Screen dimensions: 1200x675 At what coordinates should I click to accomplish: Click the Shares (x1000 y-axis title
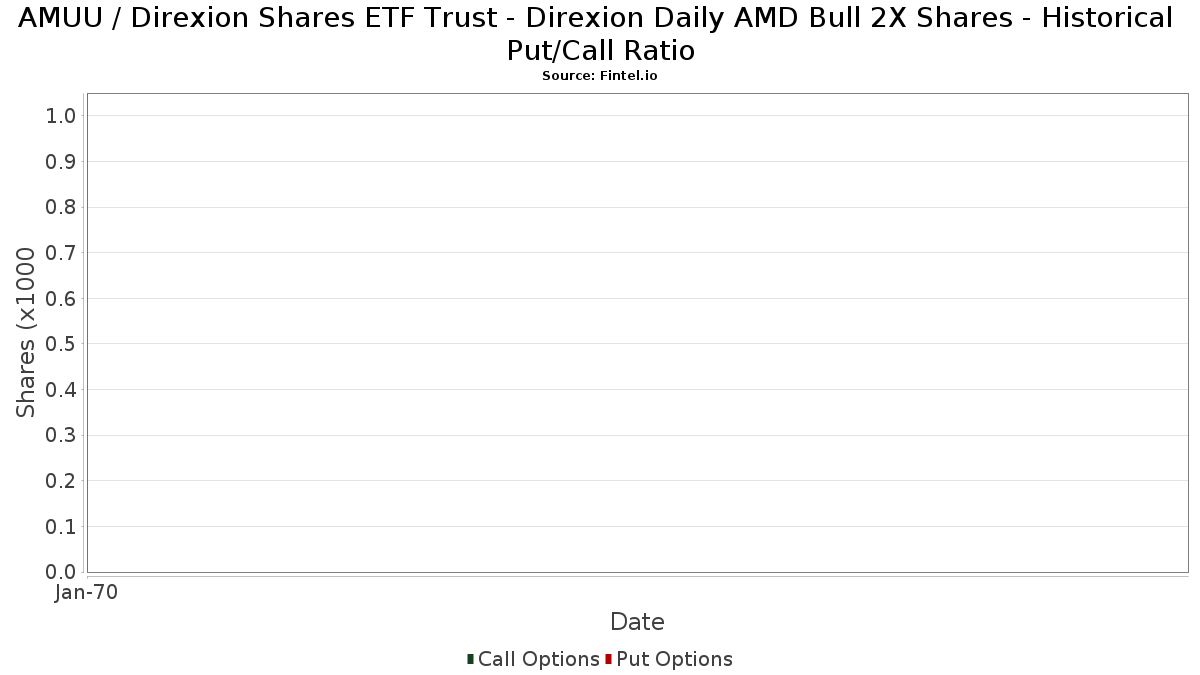tap(26, 333)
